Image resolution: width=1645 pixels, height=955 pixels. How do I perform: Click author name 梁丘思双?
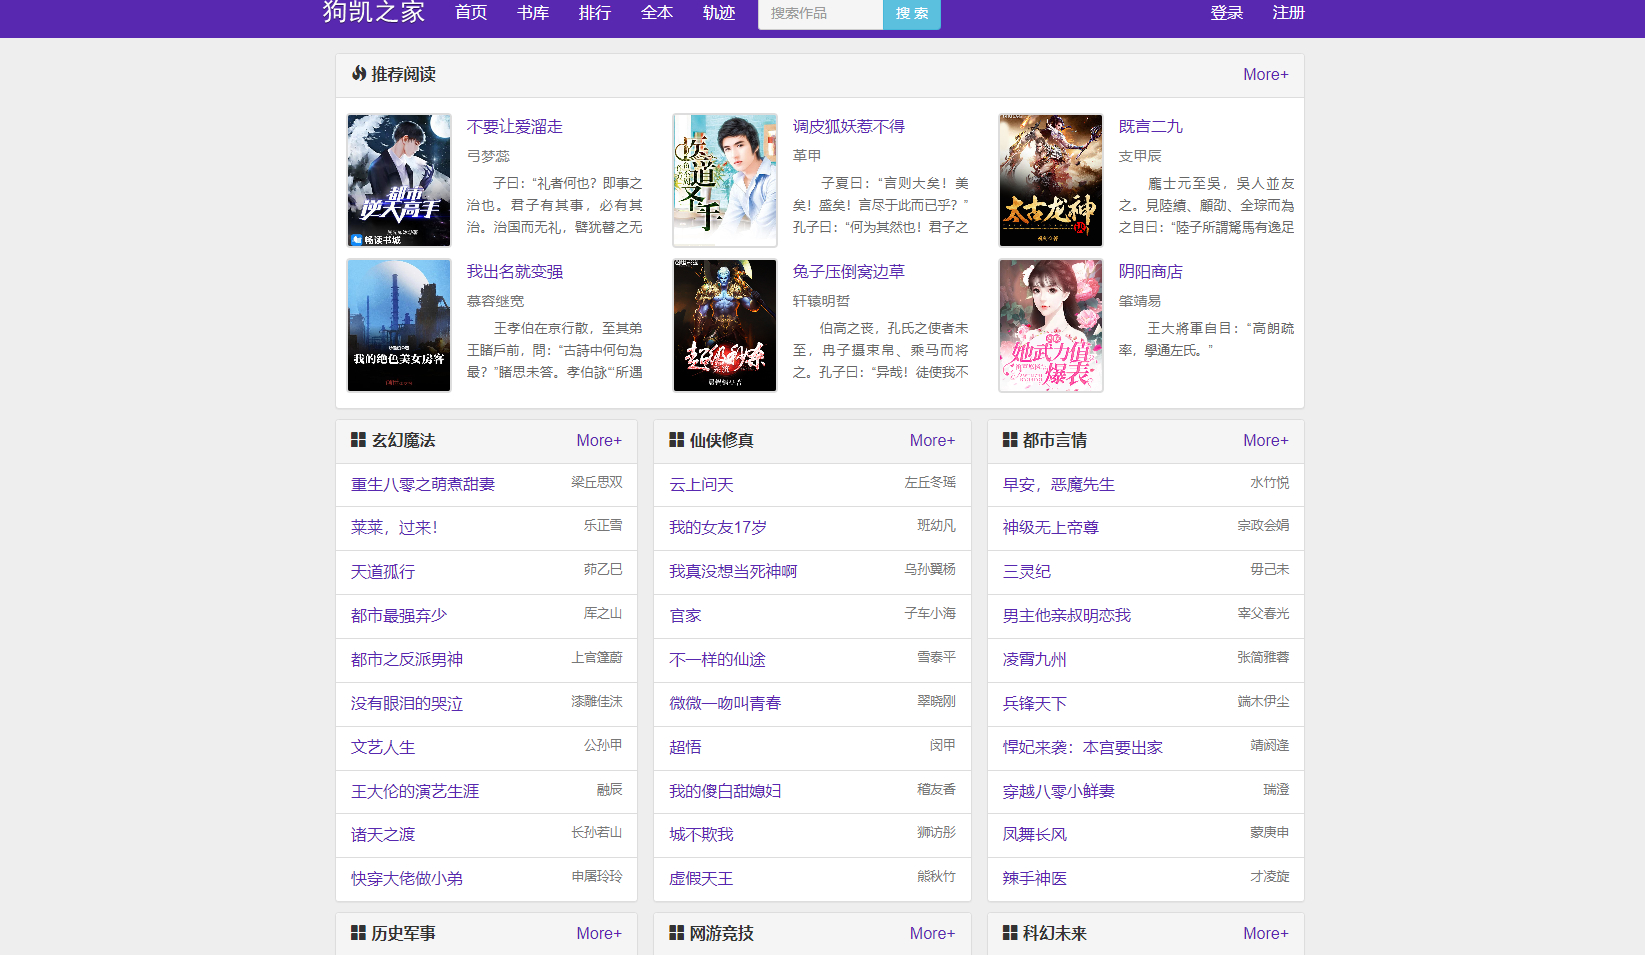pos(597,482)
